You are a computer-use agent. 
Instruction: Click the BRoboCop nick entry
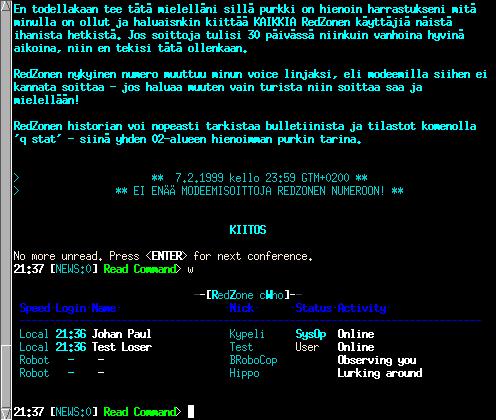tap(253, 360)
